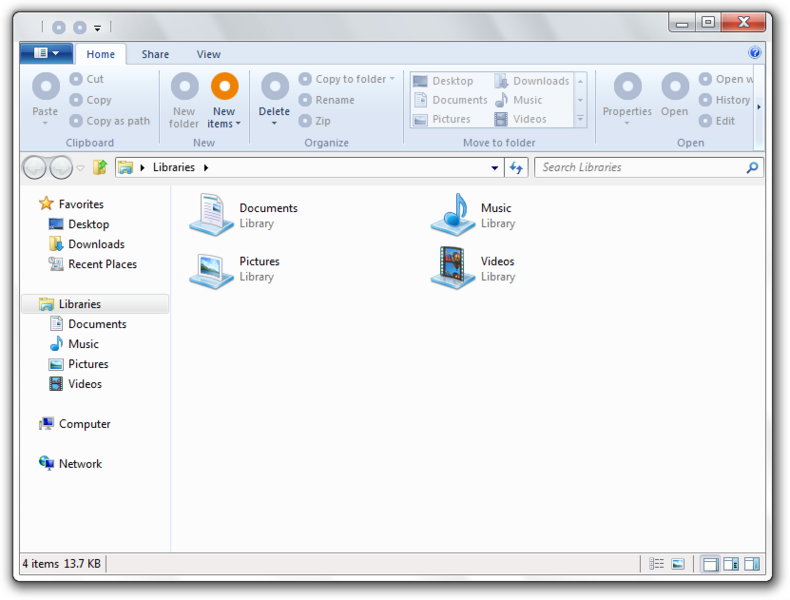The width and height of the screenshot is (790, 600).
Task: Click History in Open group
Action: [x=725, y=100]
